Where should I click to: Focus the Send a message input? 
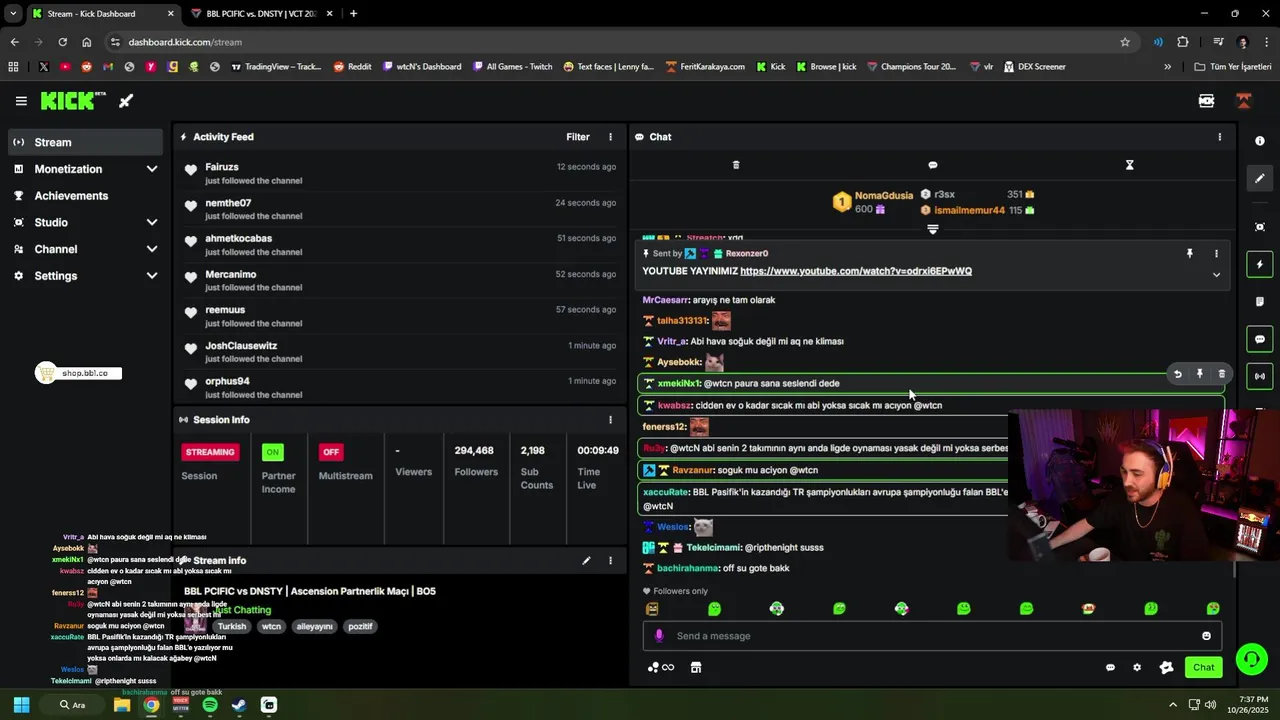(x=933, y=636)
